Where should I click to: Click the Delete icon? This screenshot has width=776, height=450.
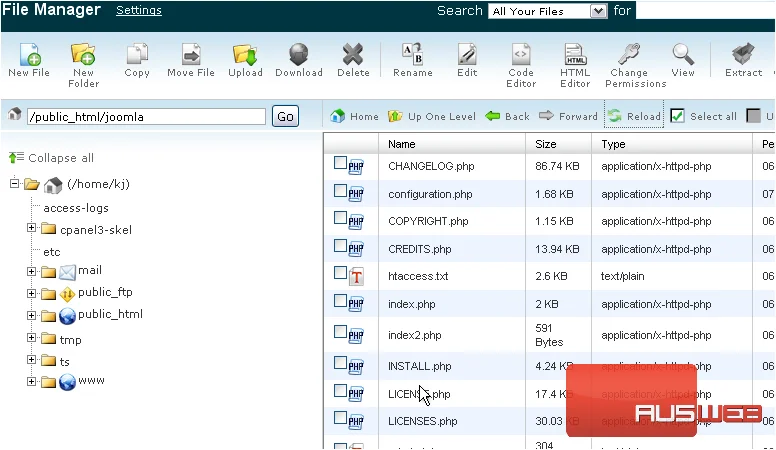[353, 54]
